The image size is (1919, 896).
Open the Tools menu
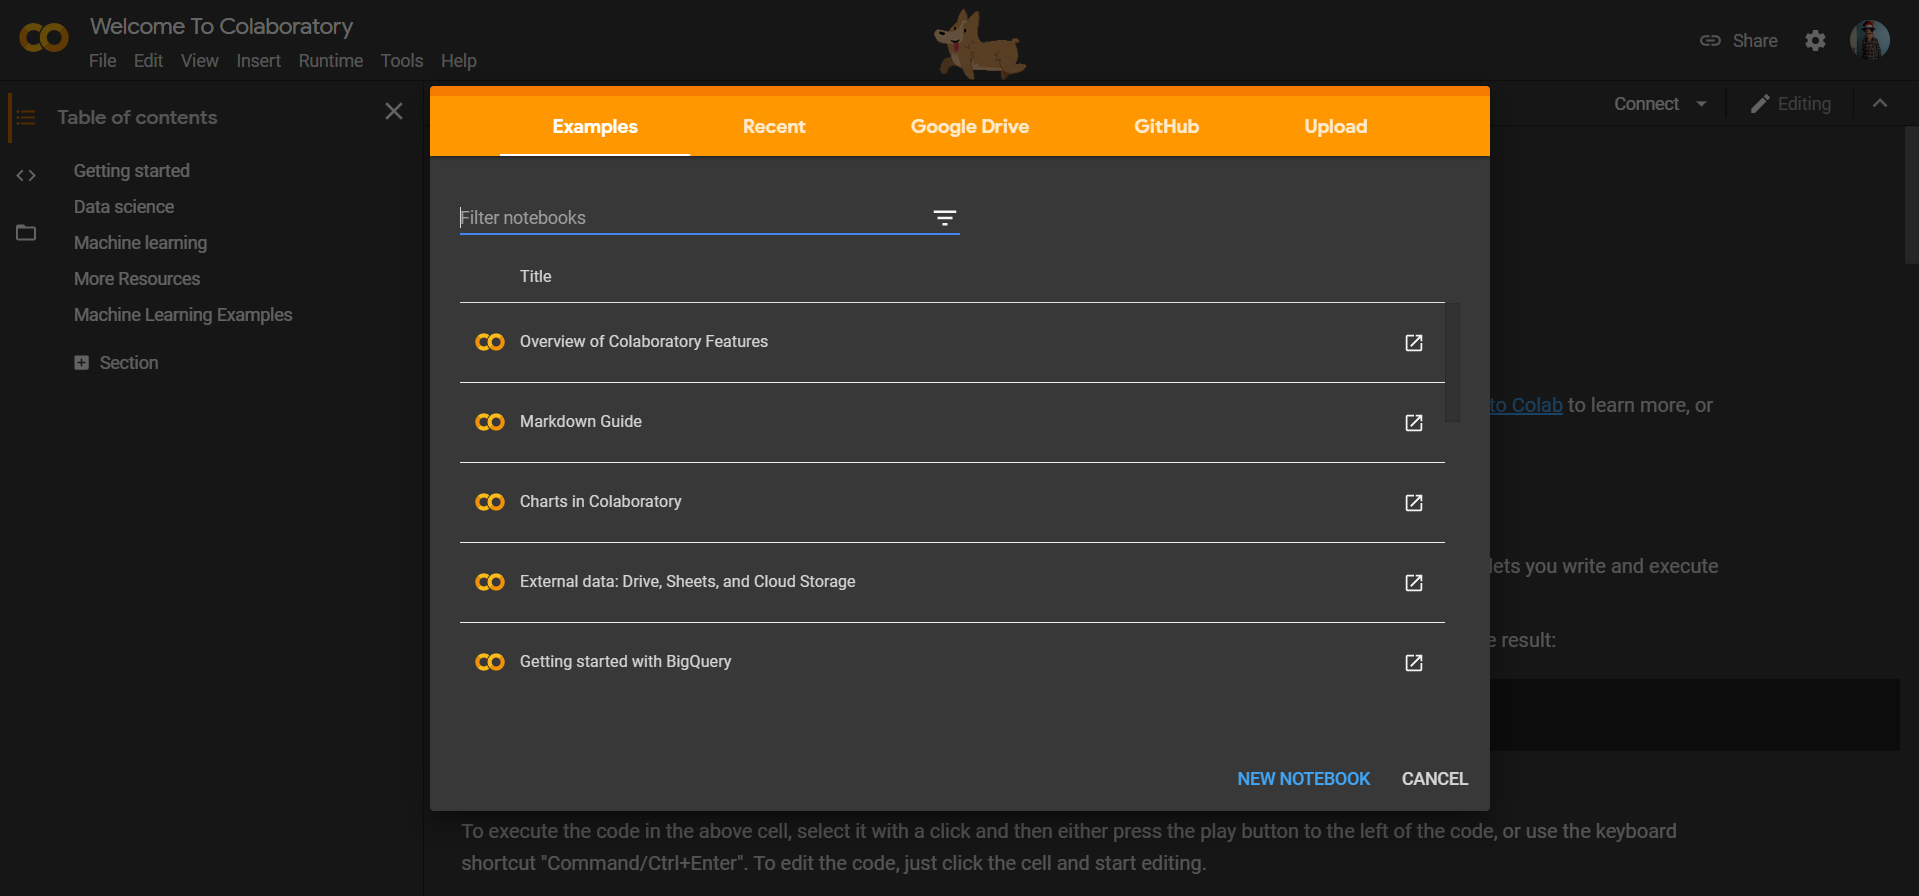tap(401, 61)
